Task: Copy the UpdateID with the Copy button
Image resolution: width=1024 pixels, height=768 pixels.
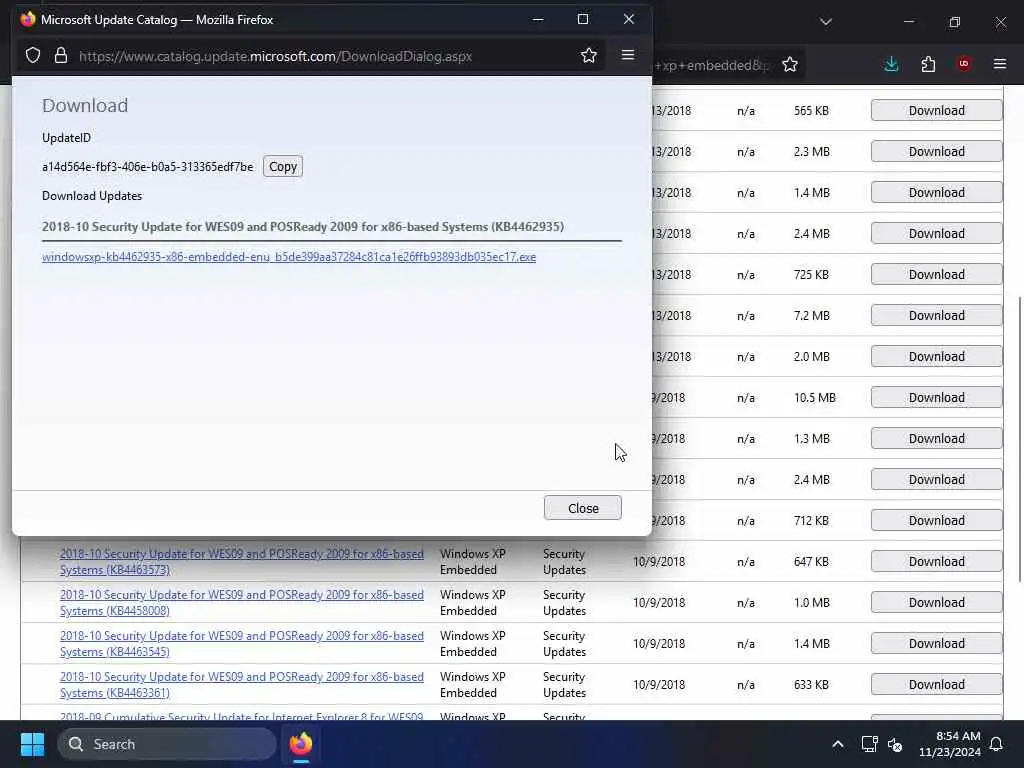Action: tap(283, 167)
